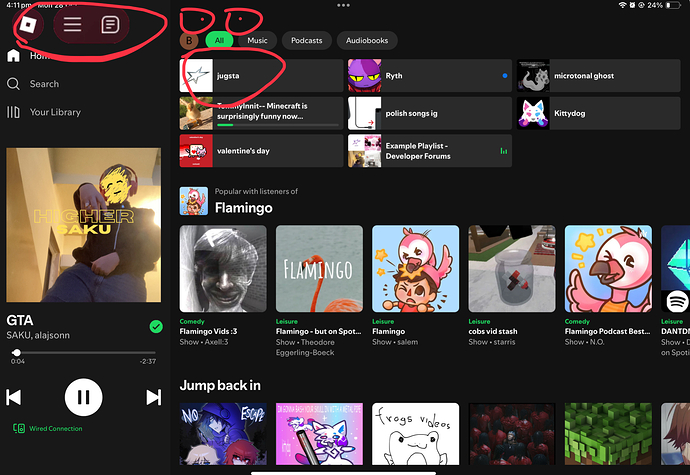This screenshot has height=475, width=690.
Task: Seek using the playback progress slider
Action: (84, 353)
